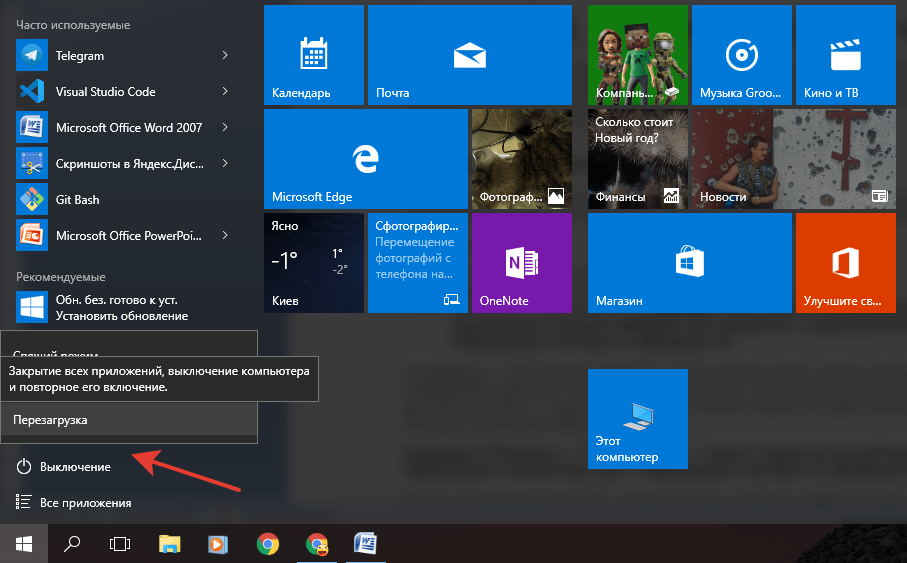Screen dimensions: 907x563
Task: Open the Киев weather tile
Action: tap(314, 263)
